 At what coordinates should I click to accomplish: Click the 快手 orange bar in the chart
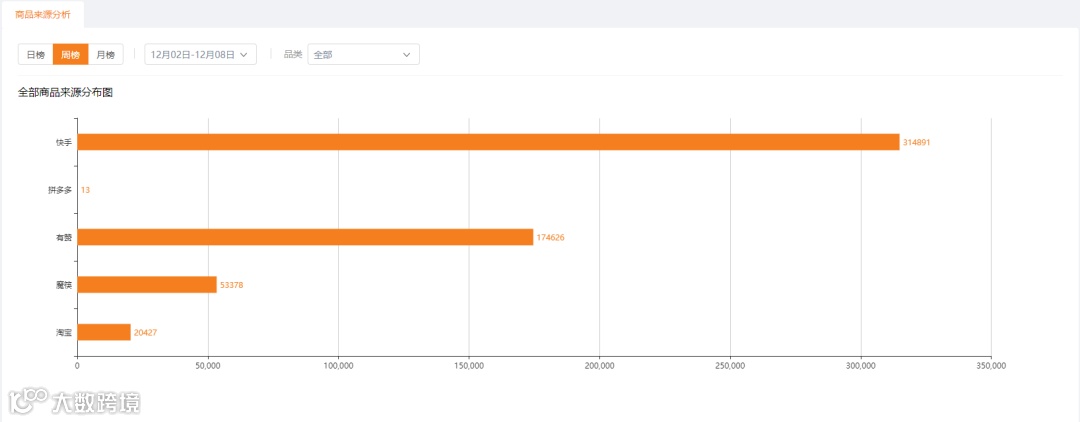point(488,142)
